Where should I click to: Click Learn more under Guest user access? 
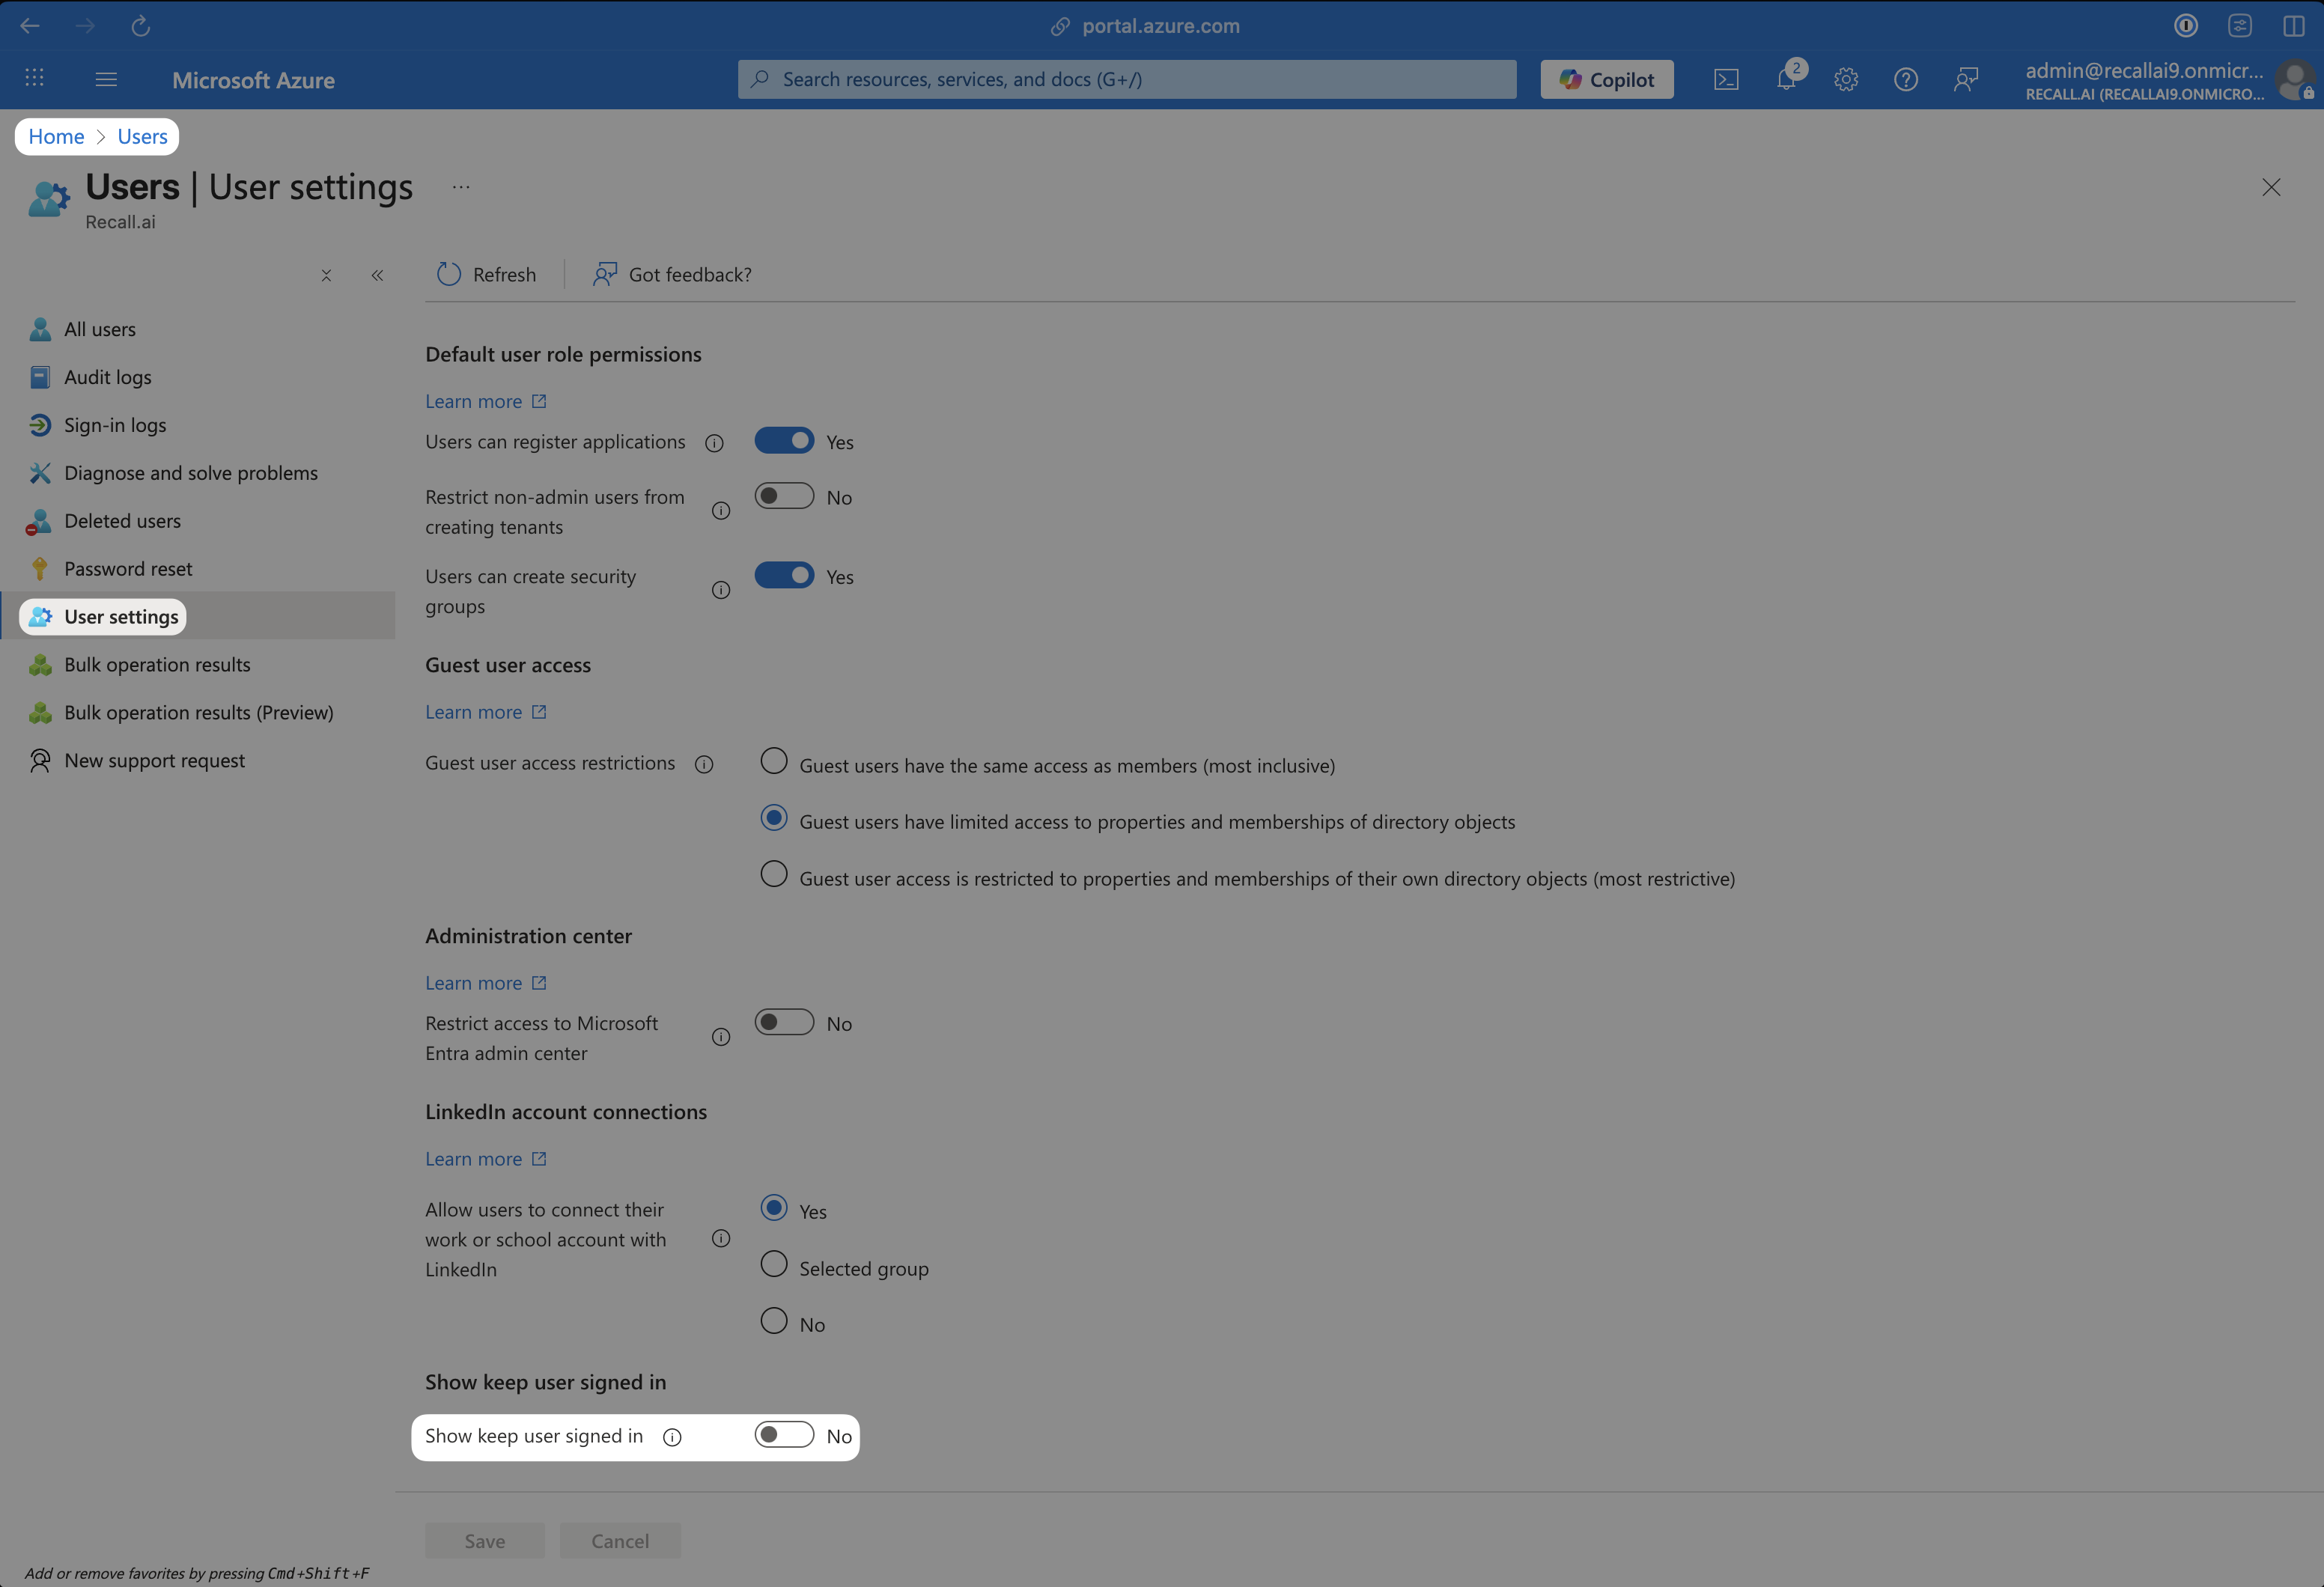(474, 712)
